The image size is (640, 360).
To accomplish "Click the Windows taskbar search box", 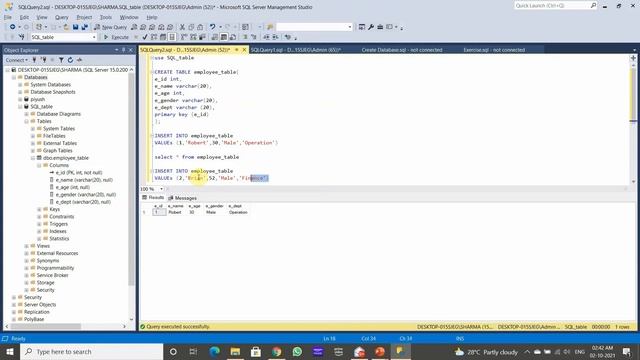I will [x=91, y=351].
